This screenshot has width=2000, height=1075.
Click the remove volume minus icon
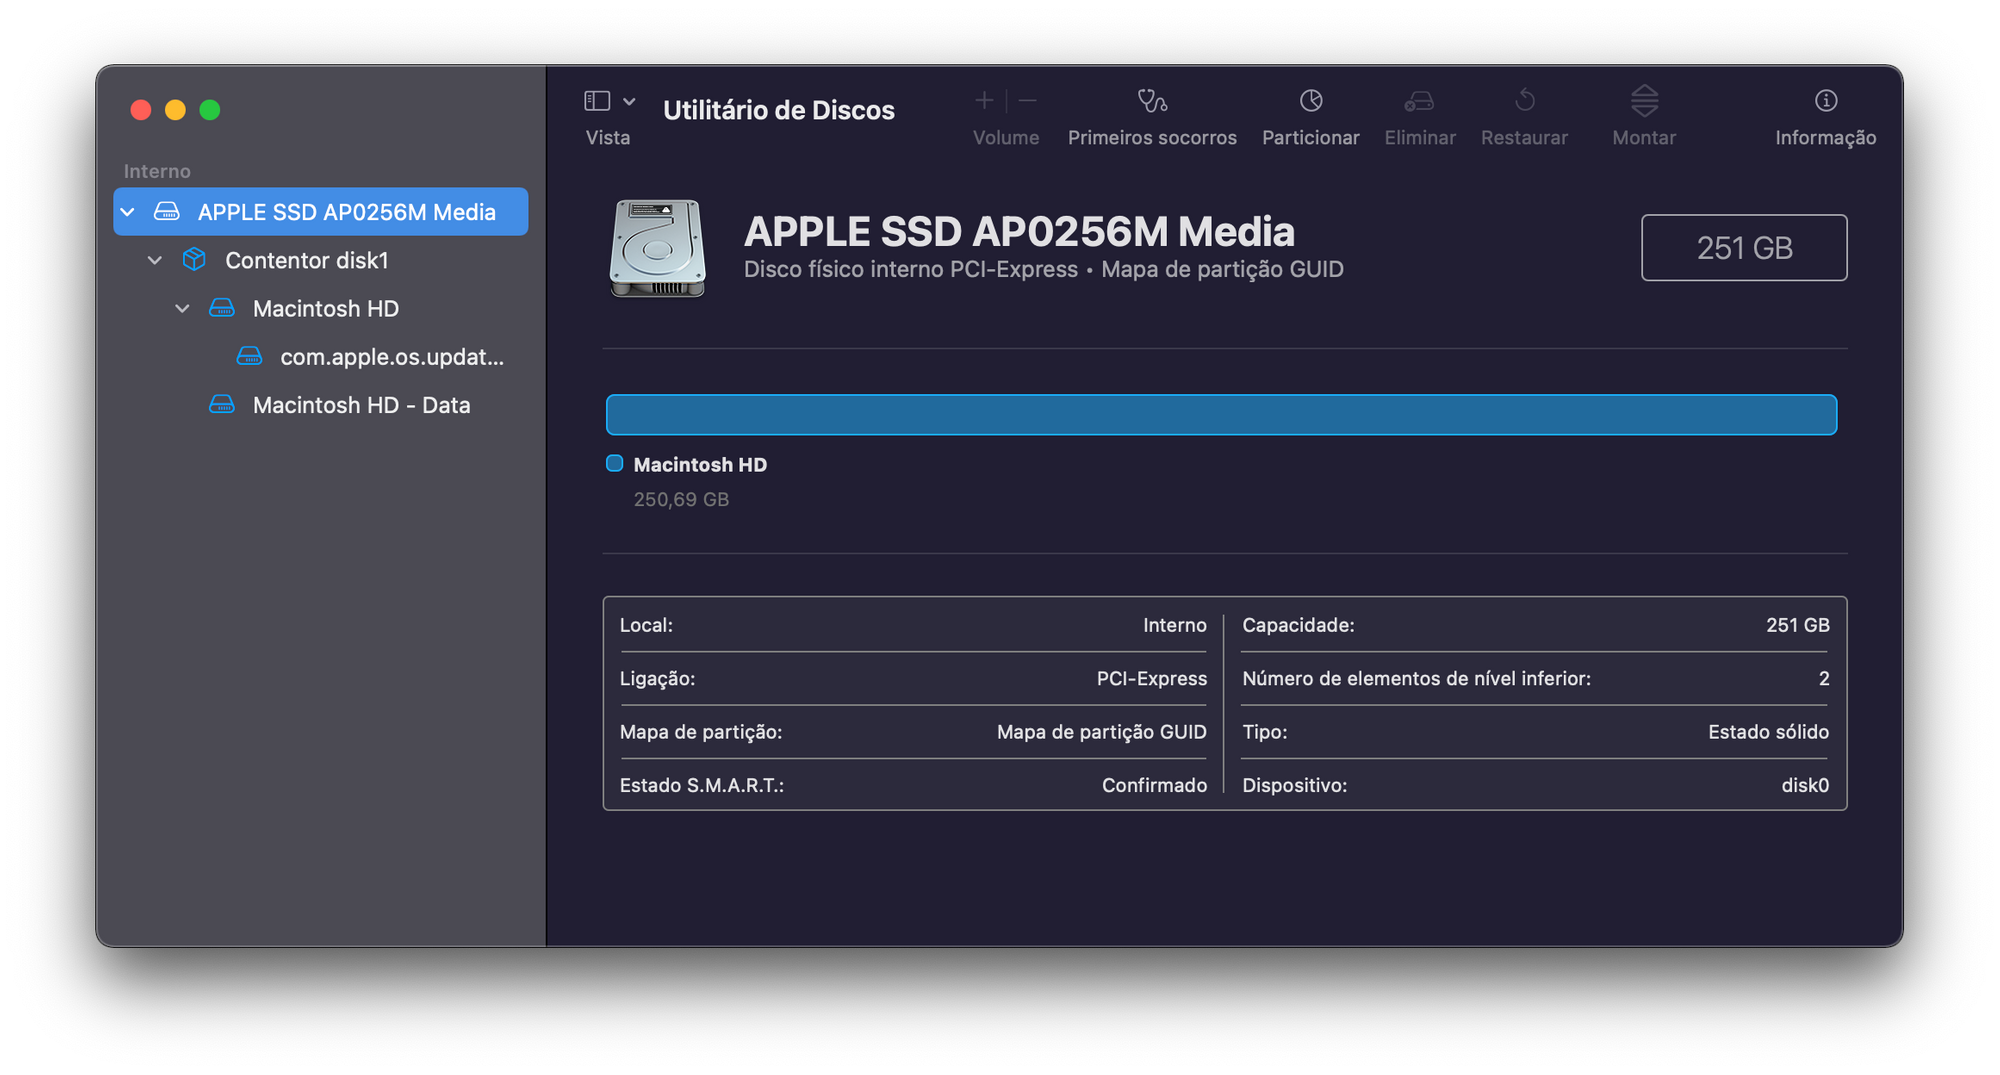coord(1027,100)
